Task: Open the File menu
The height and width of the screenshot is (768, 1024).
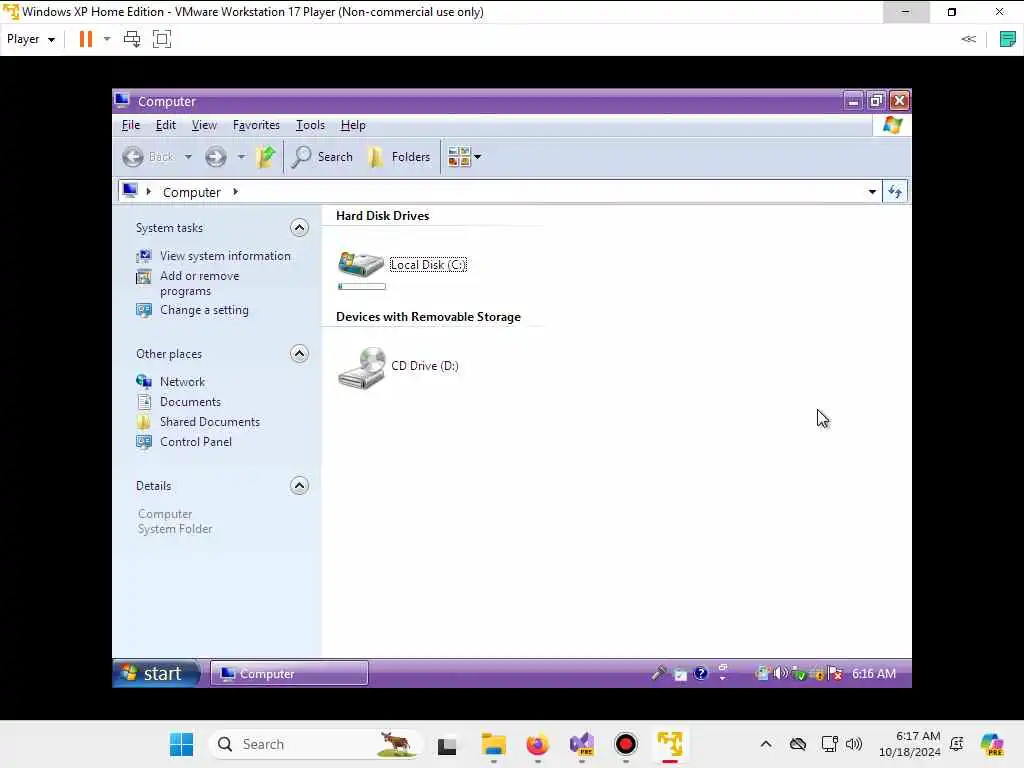Action: 131,125
